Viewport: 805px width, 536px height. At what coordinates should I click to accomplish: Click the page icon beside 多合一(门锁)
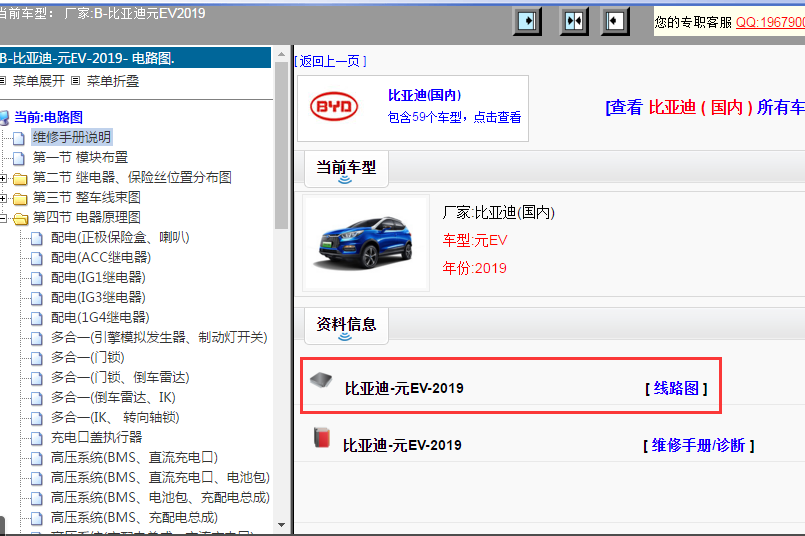[x=37, y=358]
